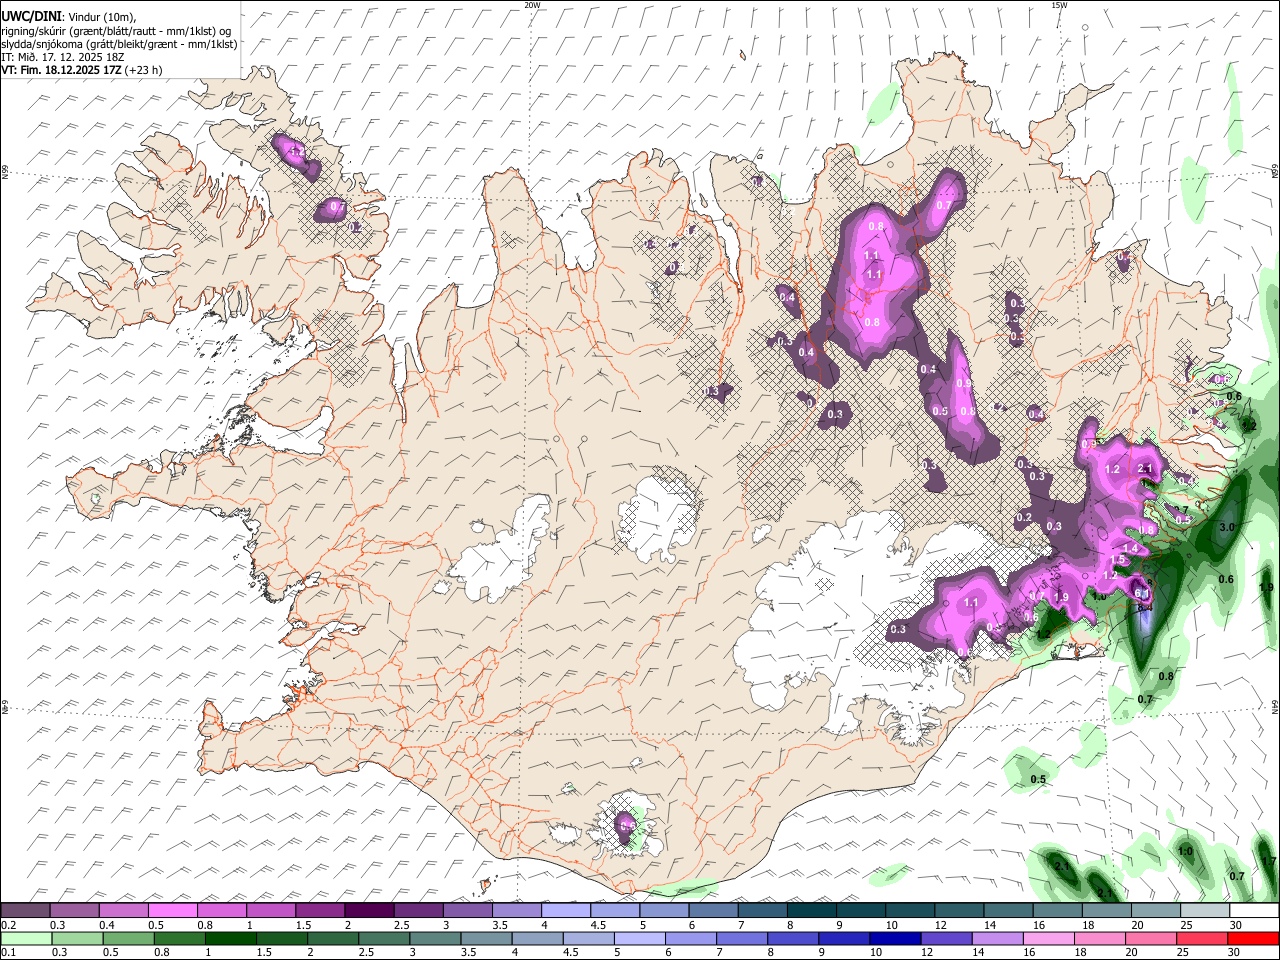This screenshot has width=1280, height=960.
Task: Pick top-row teal swatch between 8 and 9
Action: click(x=812, y=911)
